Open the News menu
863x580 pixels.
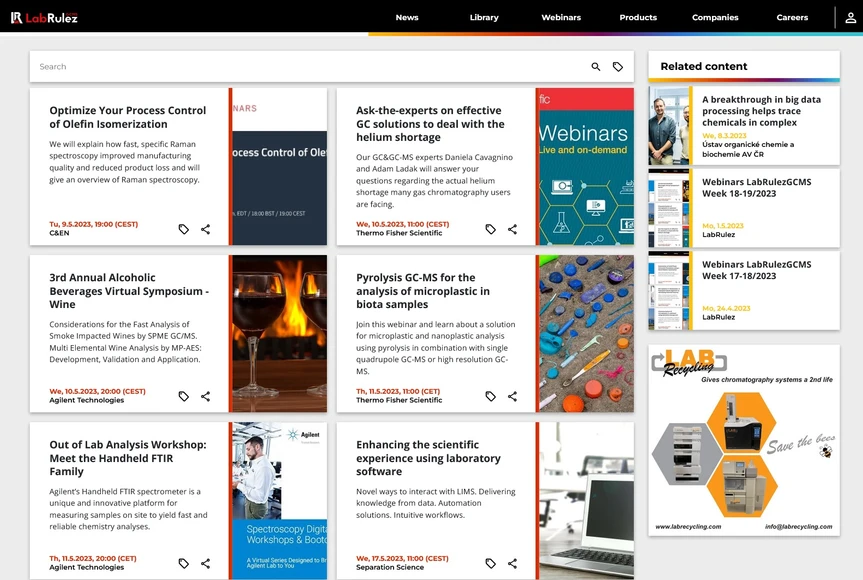pos(407,18)
